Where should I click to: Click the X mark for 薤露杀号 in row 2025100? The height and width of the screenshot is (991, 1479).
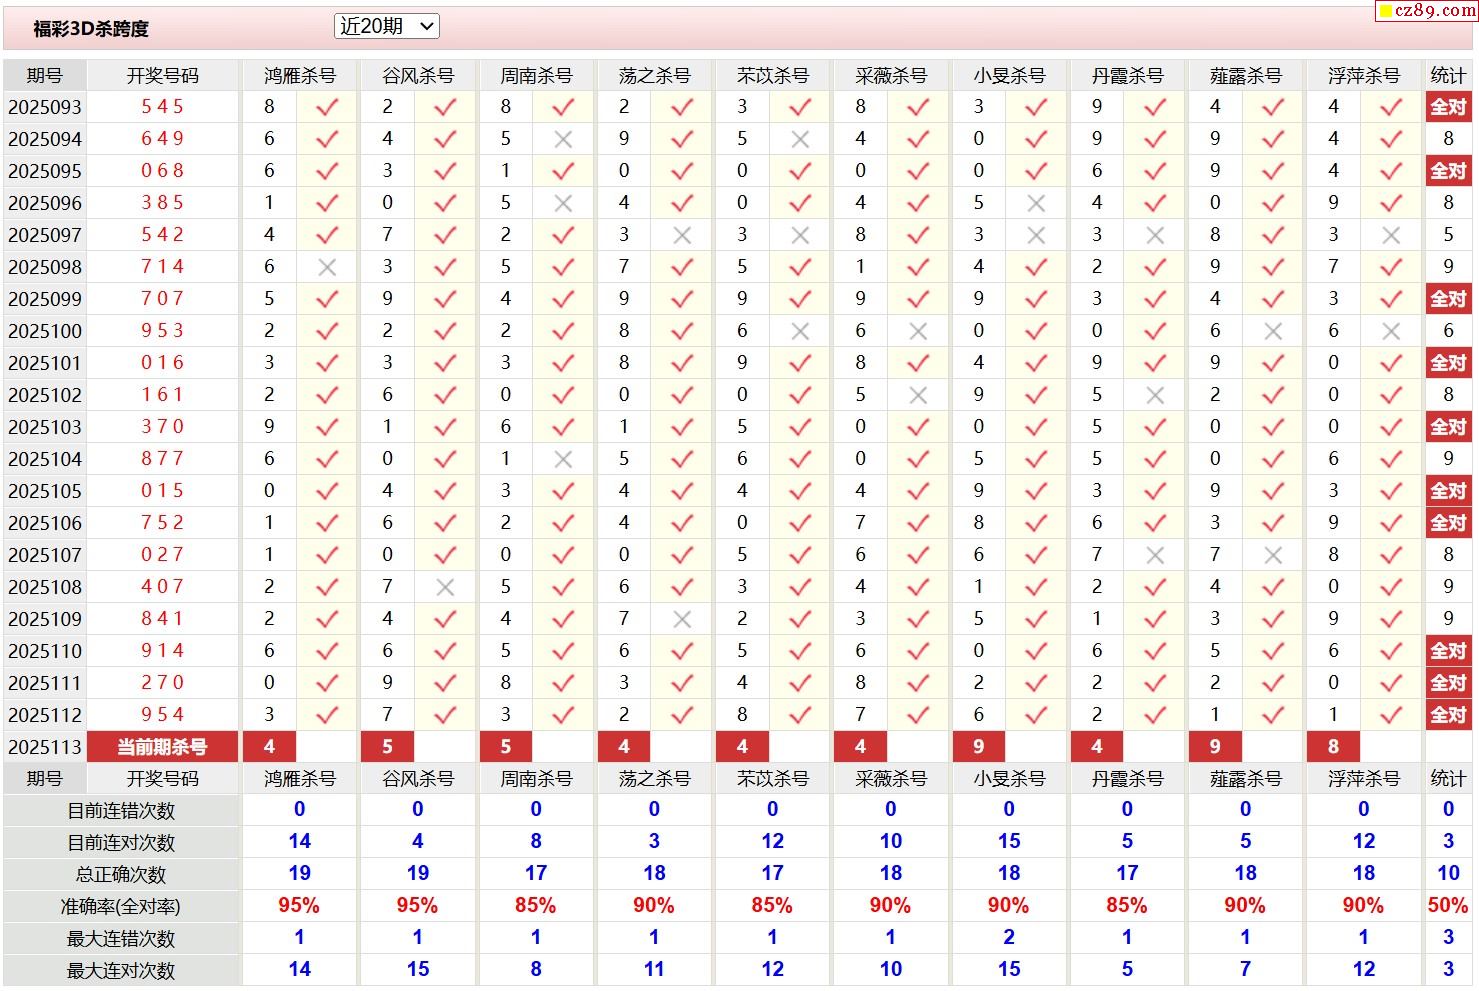(1273, 331)
